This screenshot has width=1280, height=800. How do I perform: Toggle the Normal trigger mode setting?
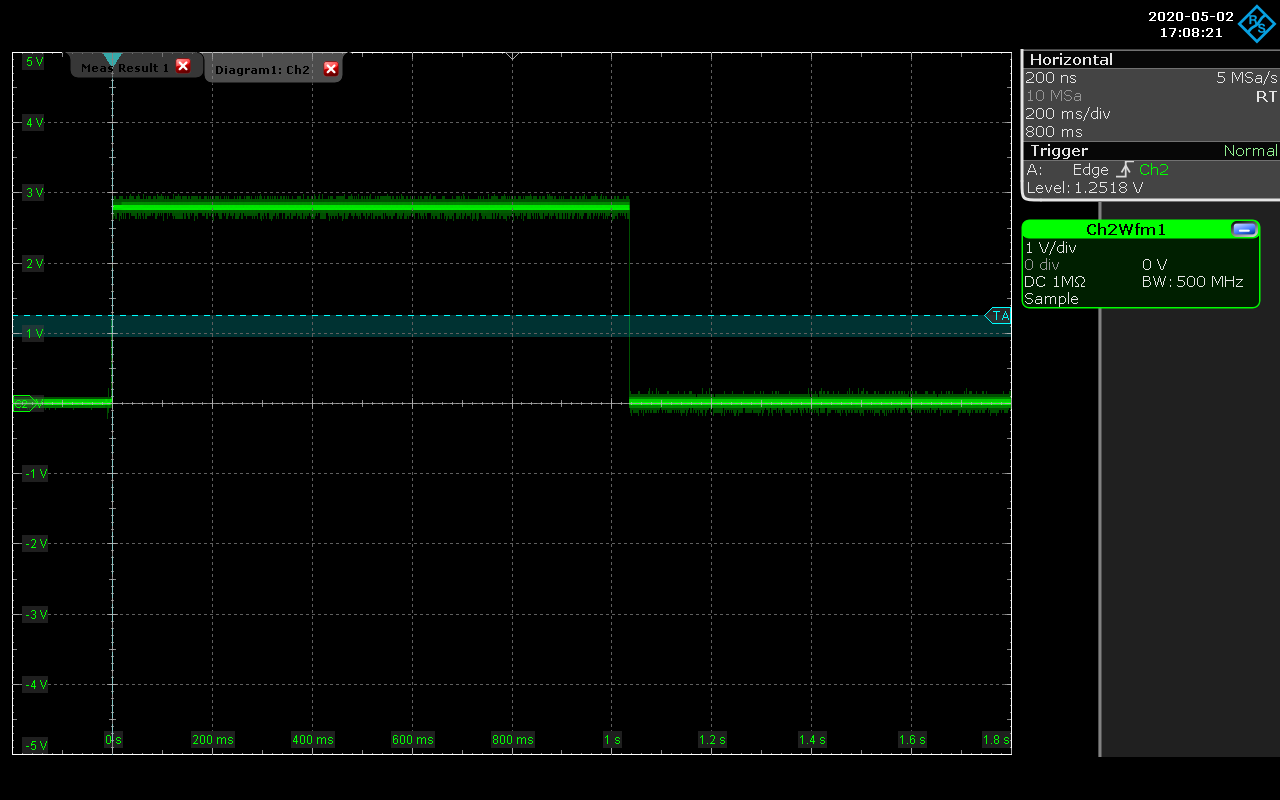[x=1251, y=150]
